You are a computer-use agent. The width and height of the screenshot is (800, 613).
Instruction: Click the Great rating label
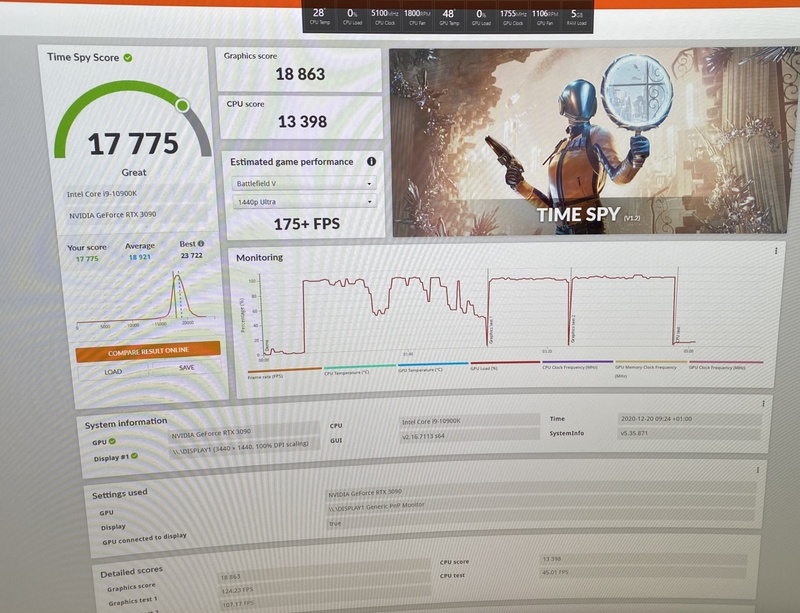point(134,173)
